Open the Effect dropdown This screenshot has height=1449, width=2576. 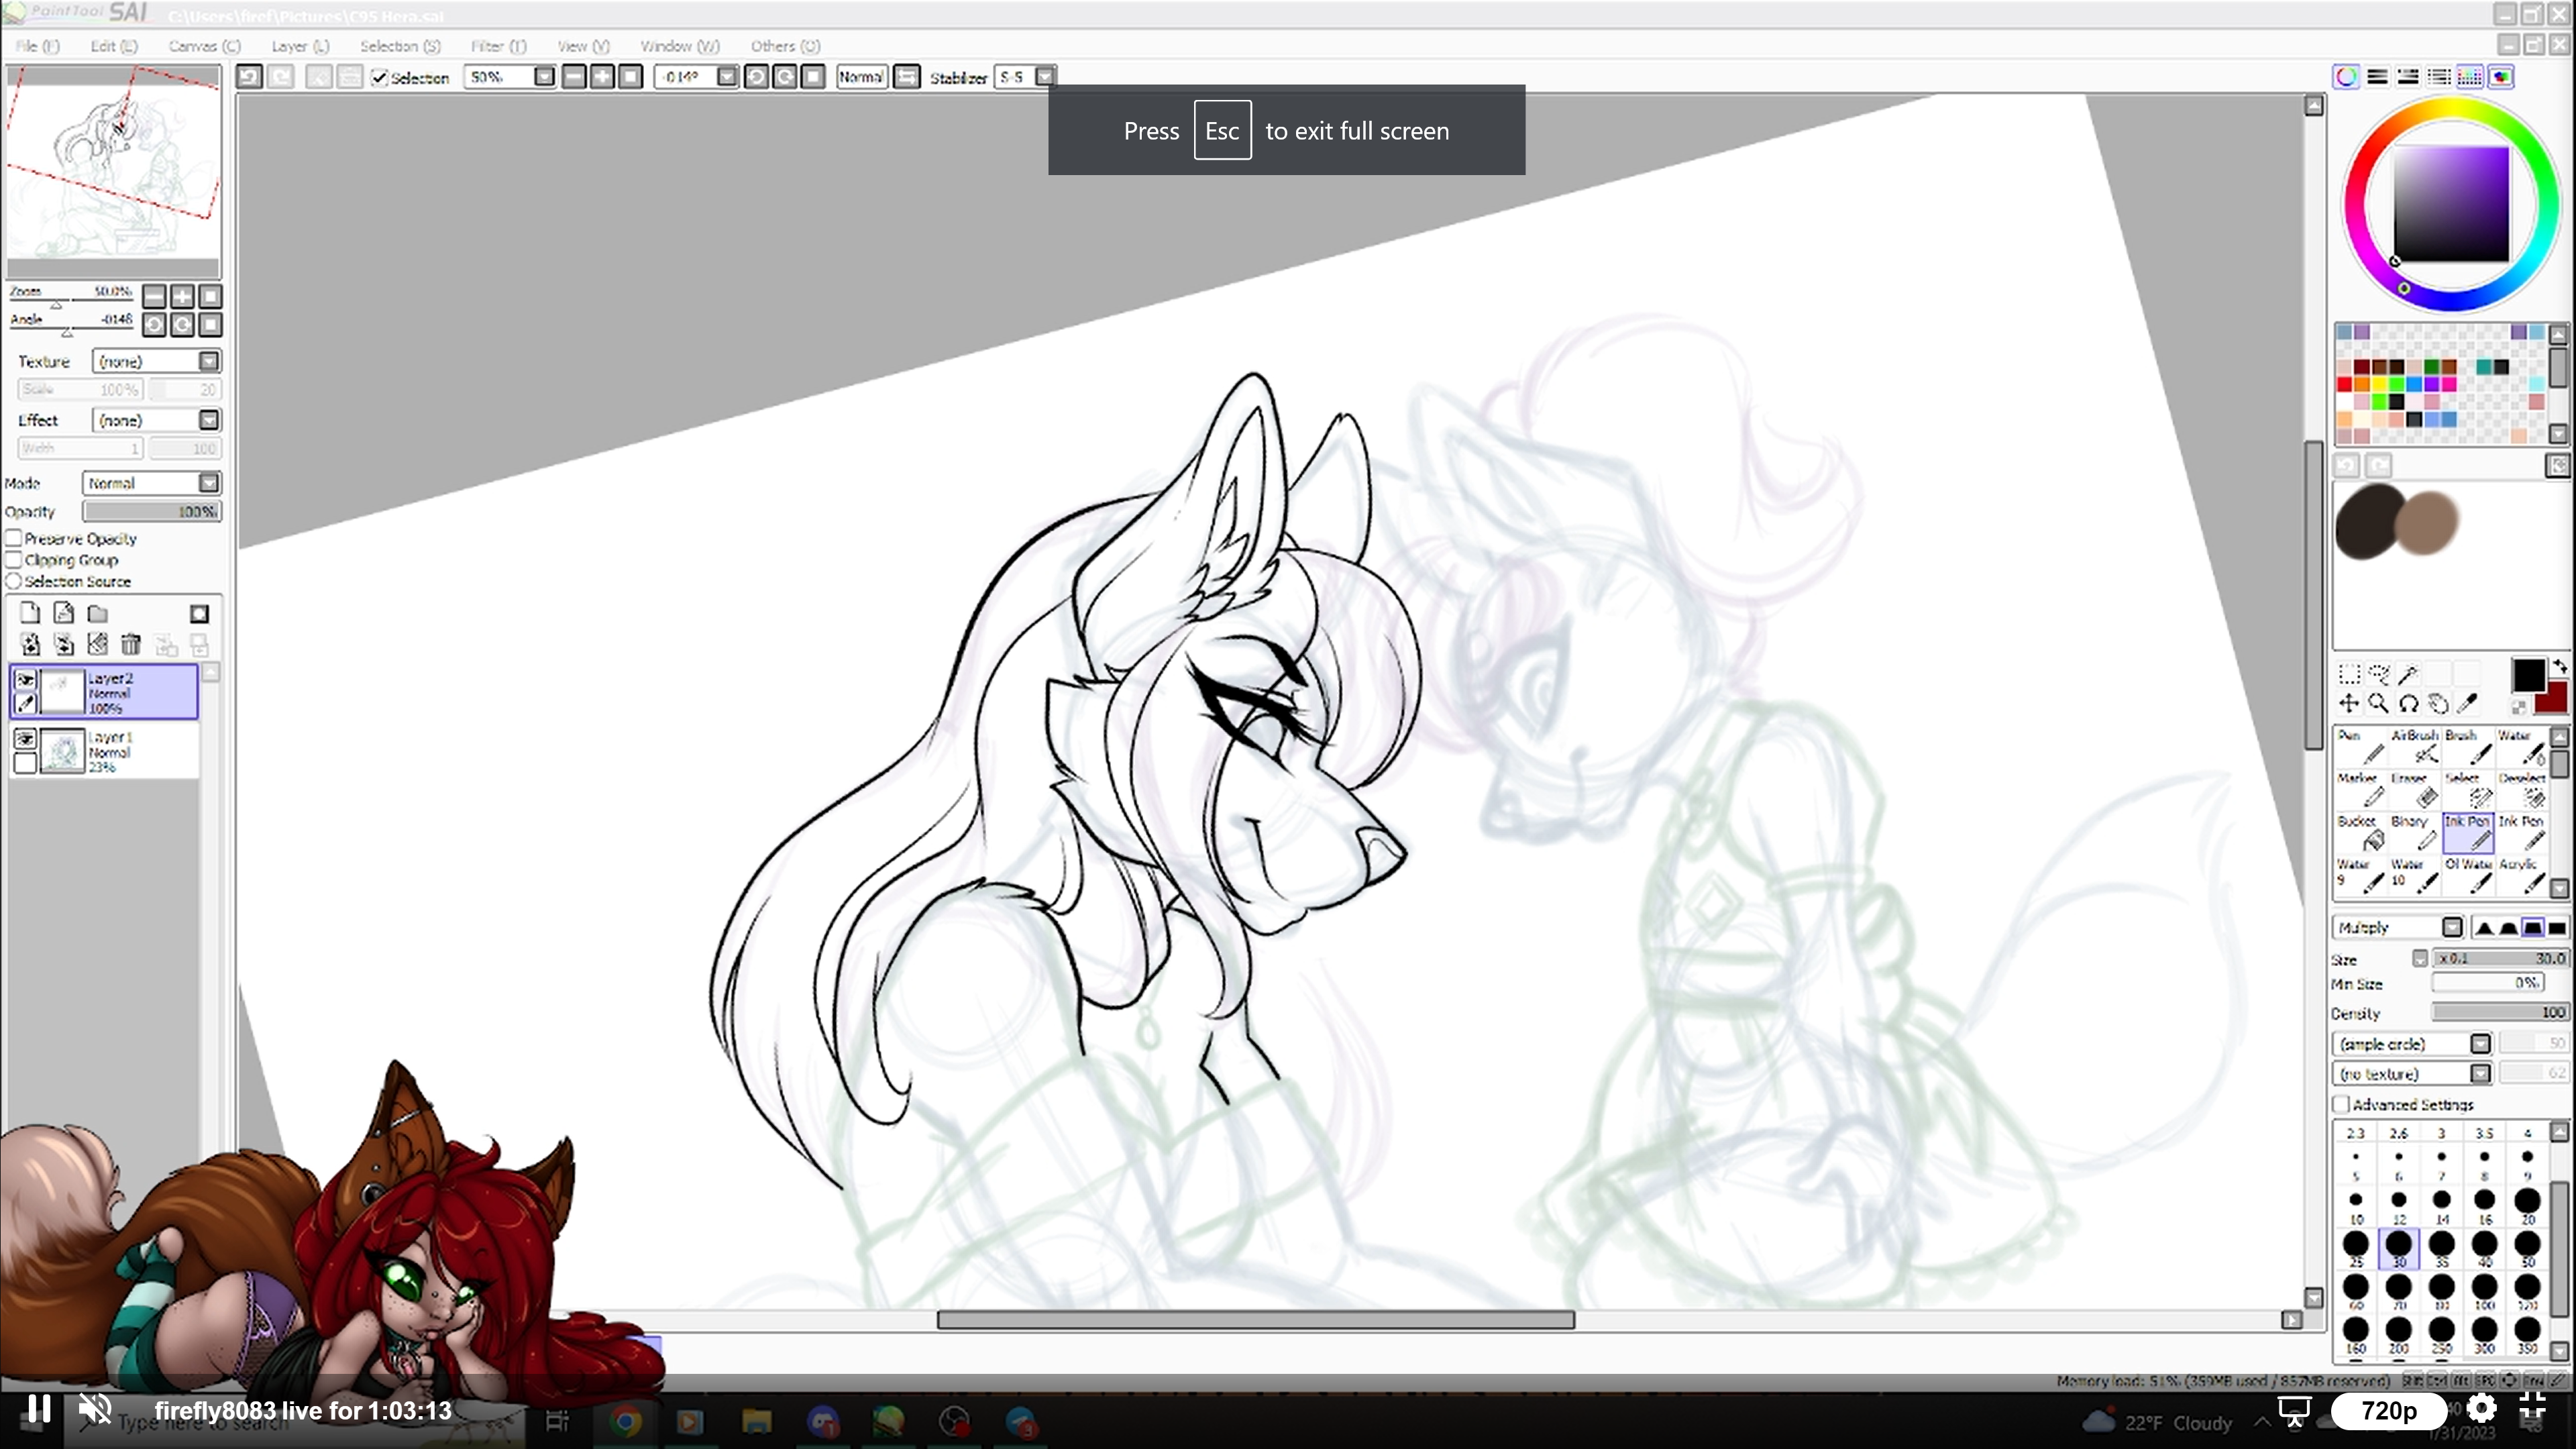(156, 420)
